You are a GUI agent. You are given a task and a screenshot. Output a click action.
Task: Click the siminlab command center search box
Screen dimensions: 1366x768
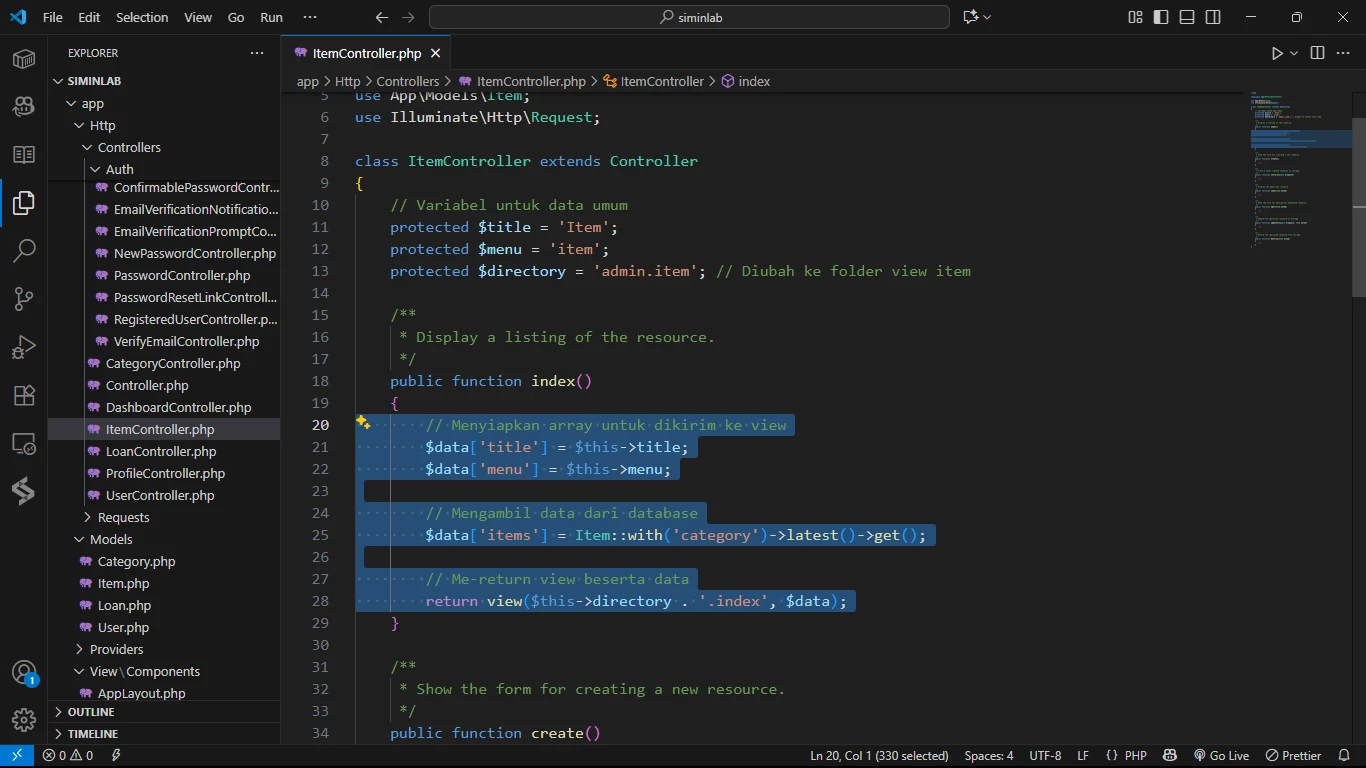tap(689, 17)
